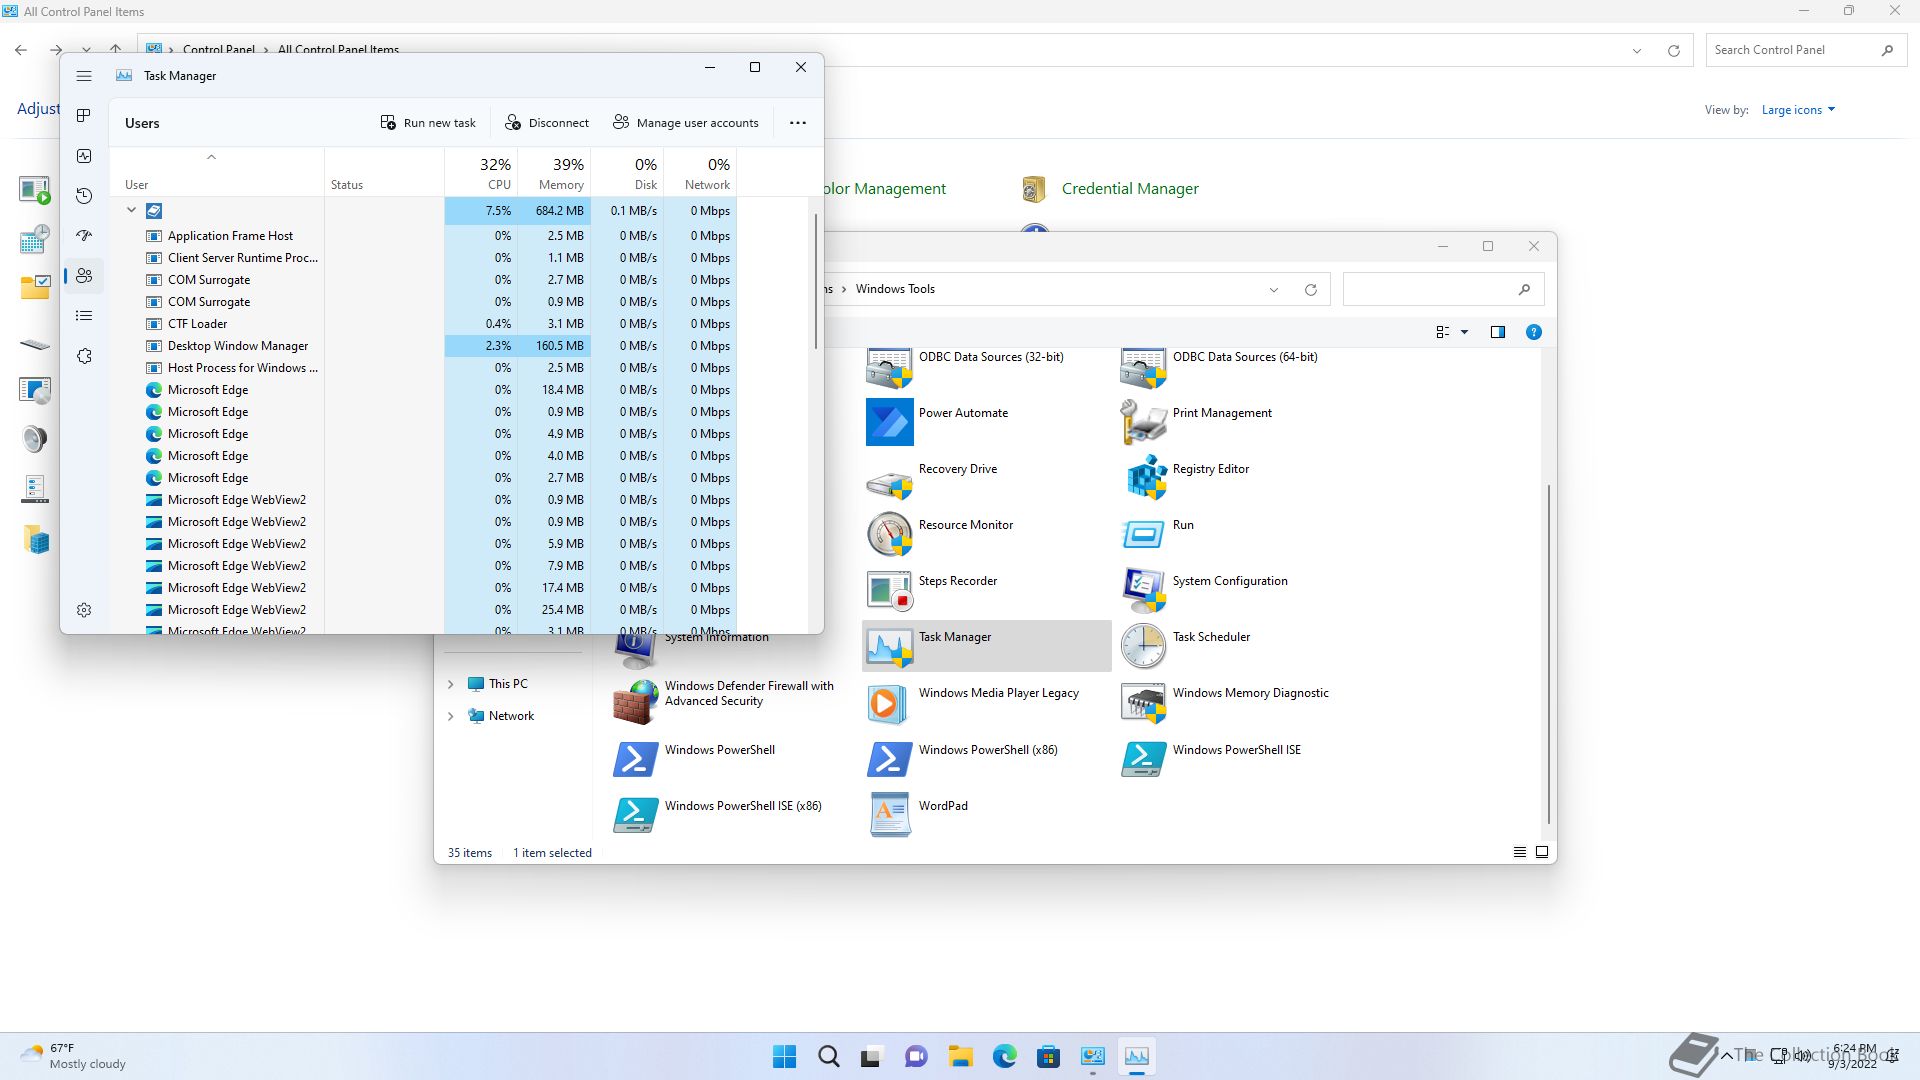Open Startup apps page in Task Manager sidebar

(x=84, y=236)
